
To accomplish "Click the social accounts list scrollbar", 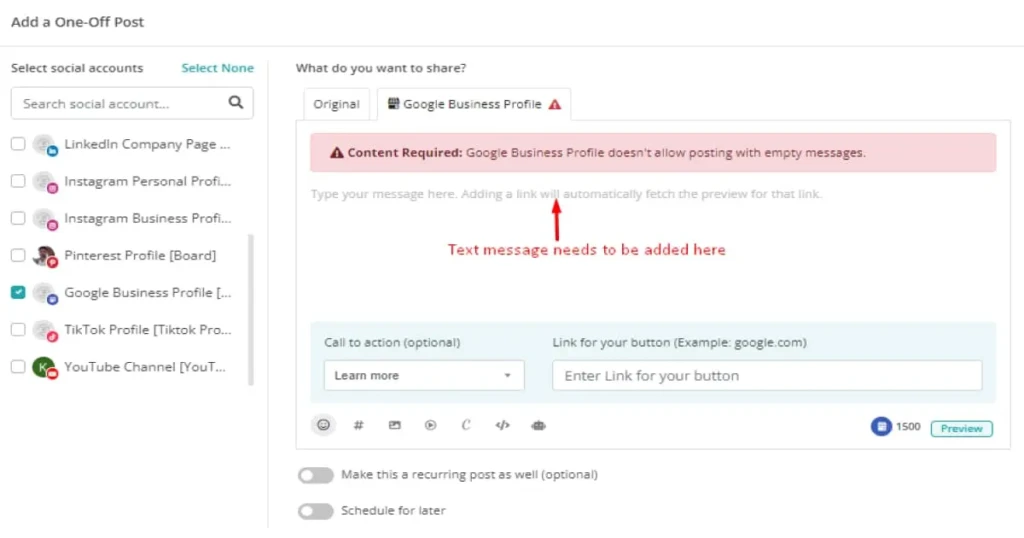I will click(250, 310).
